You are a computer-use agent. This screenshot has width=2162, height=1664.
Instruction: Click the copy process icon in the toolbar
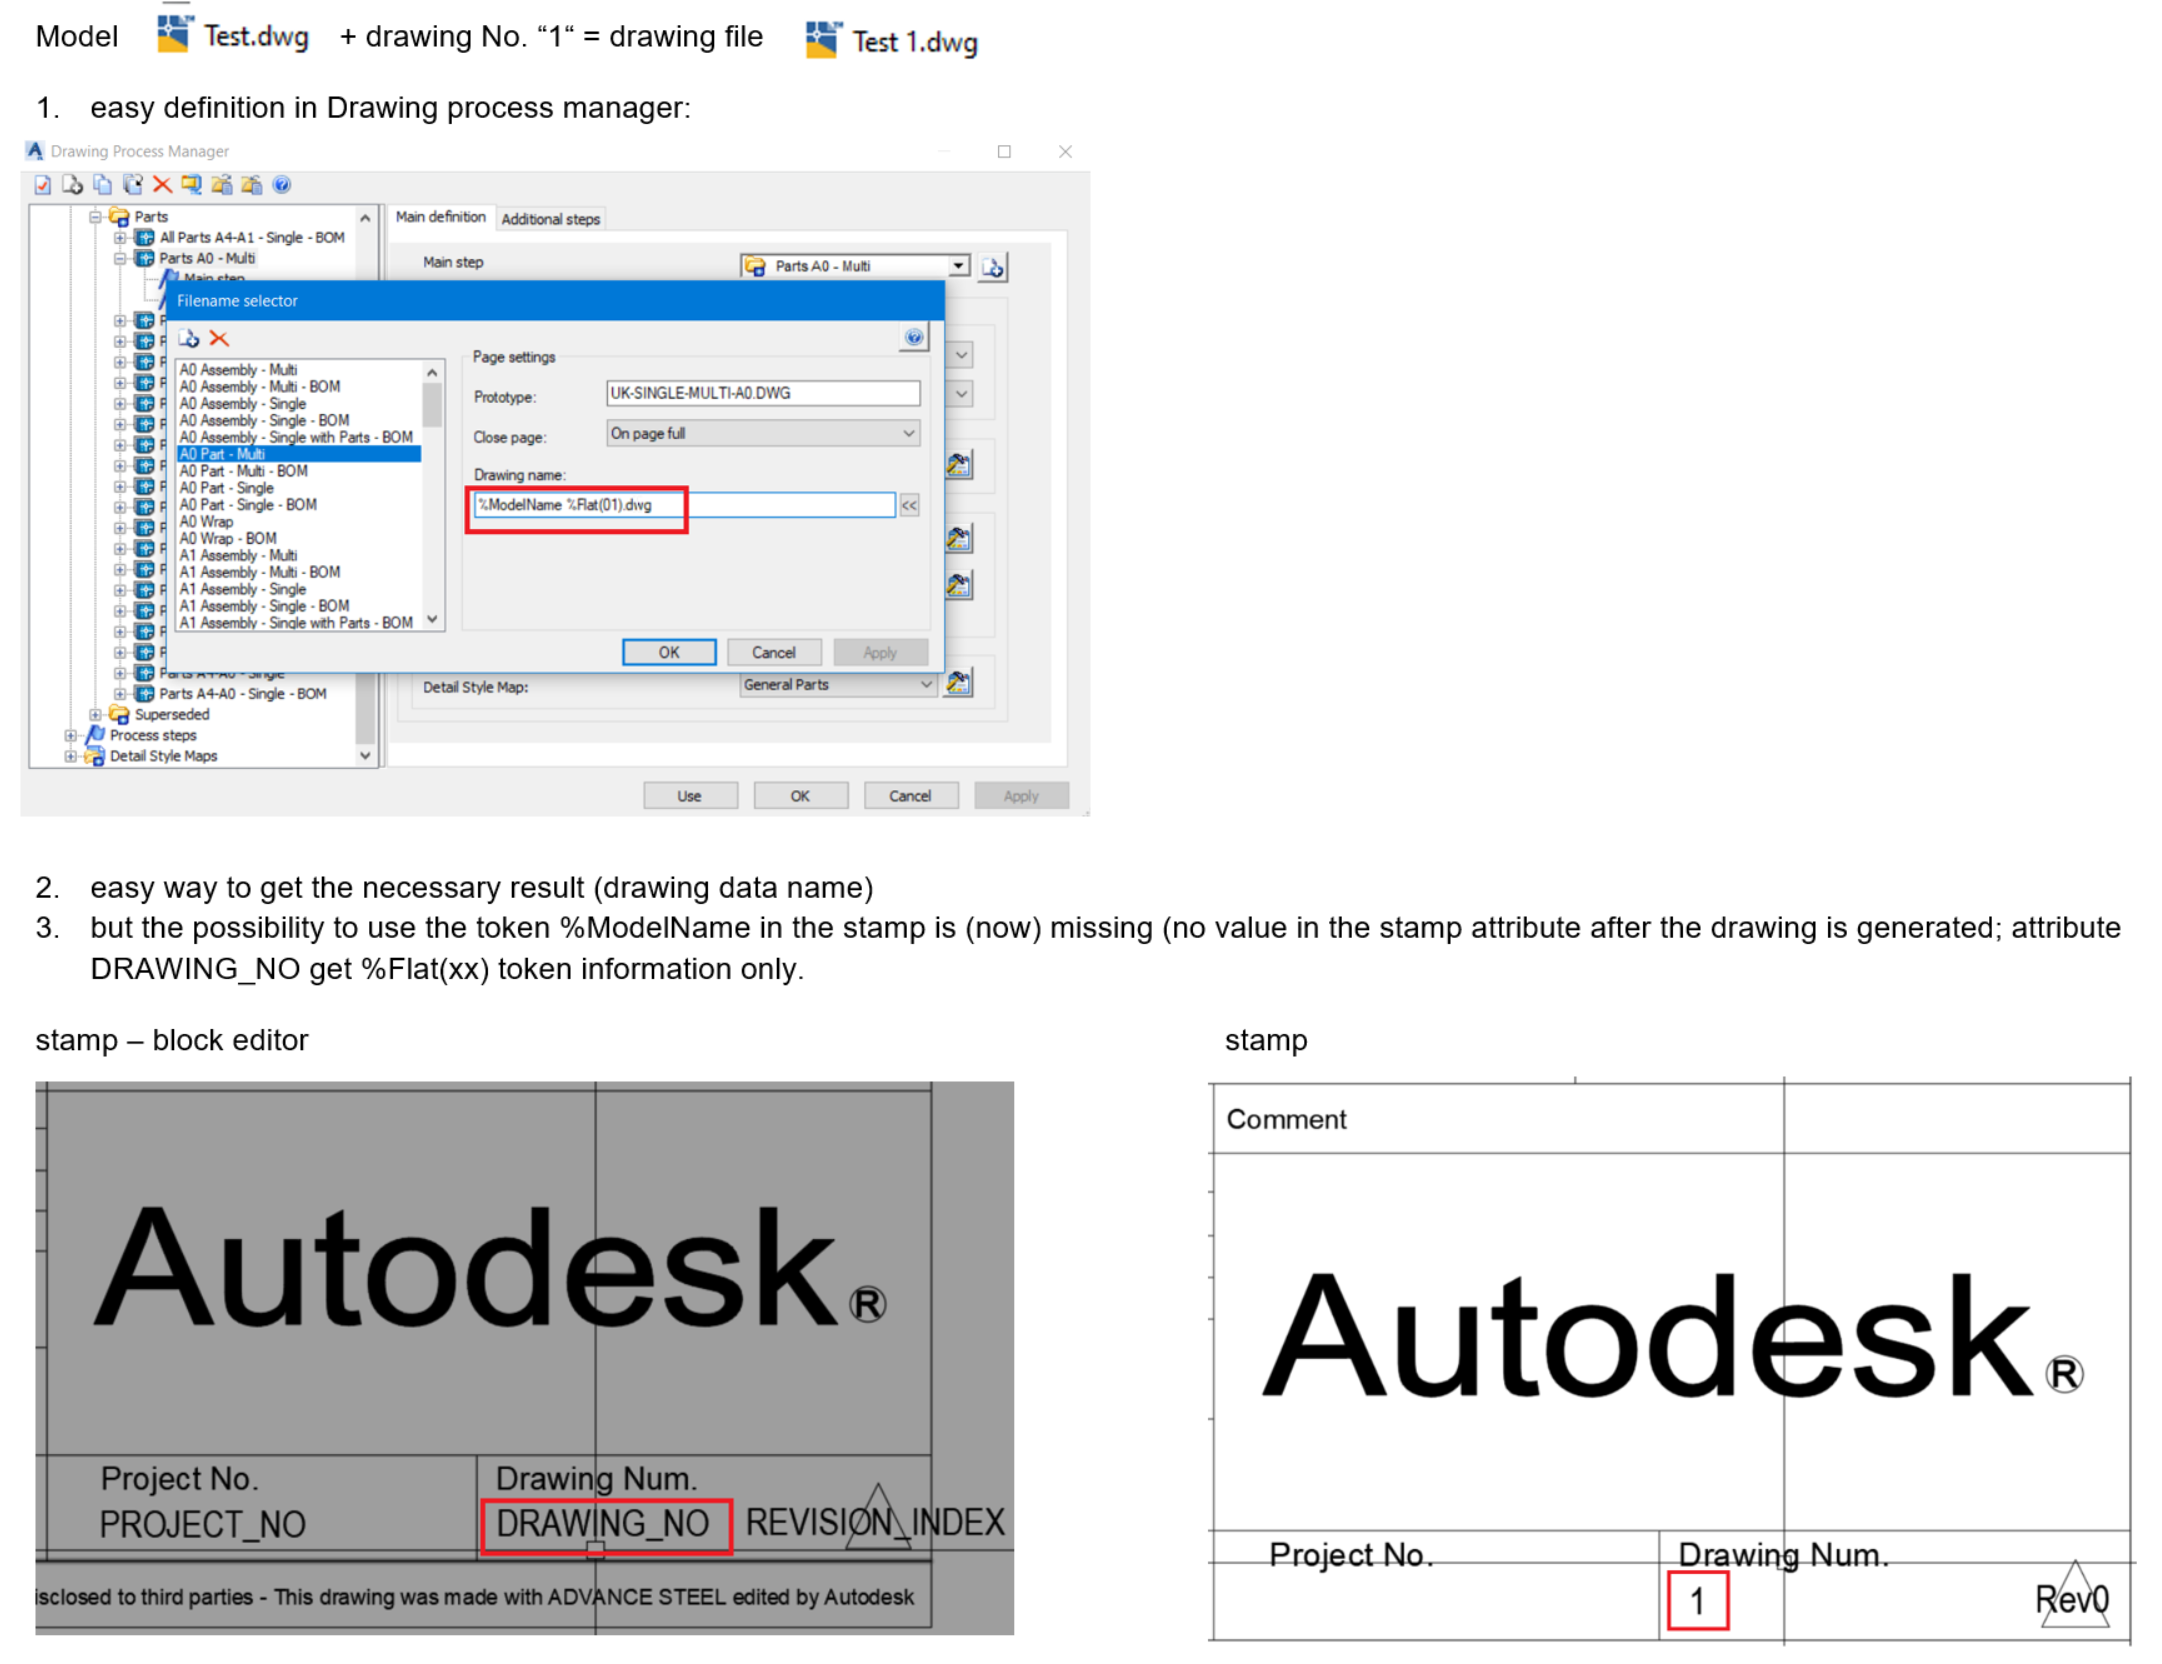pyautogui.click(x=101, y=185)
